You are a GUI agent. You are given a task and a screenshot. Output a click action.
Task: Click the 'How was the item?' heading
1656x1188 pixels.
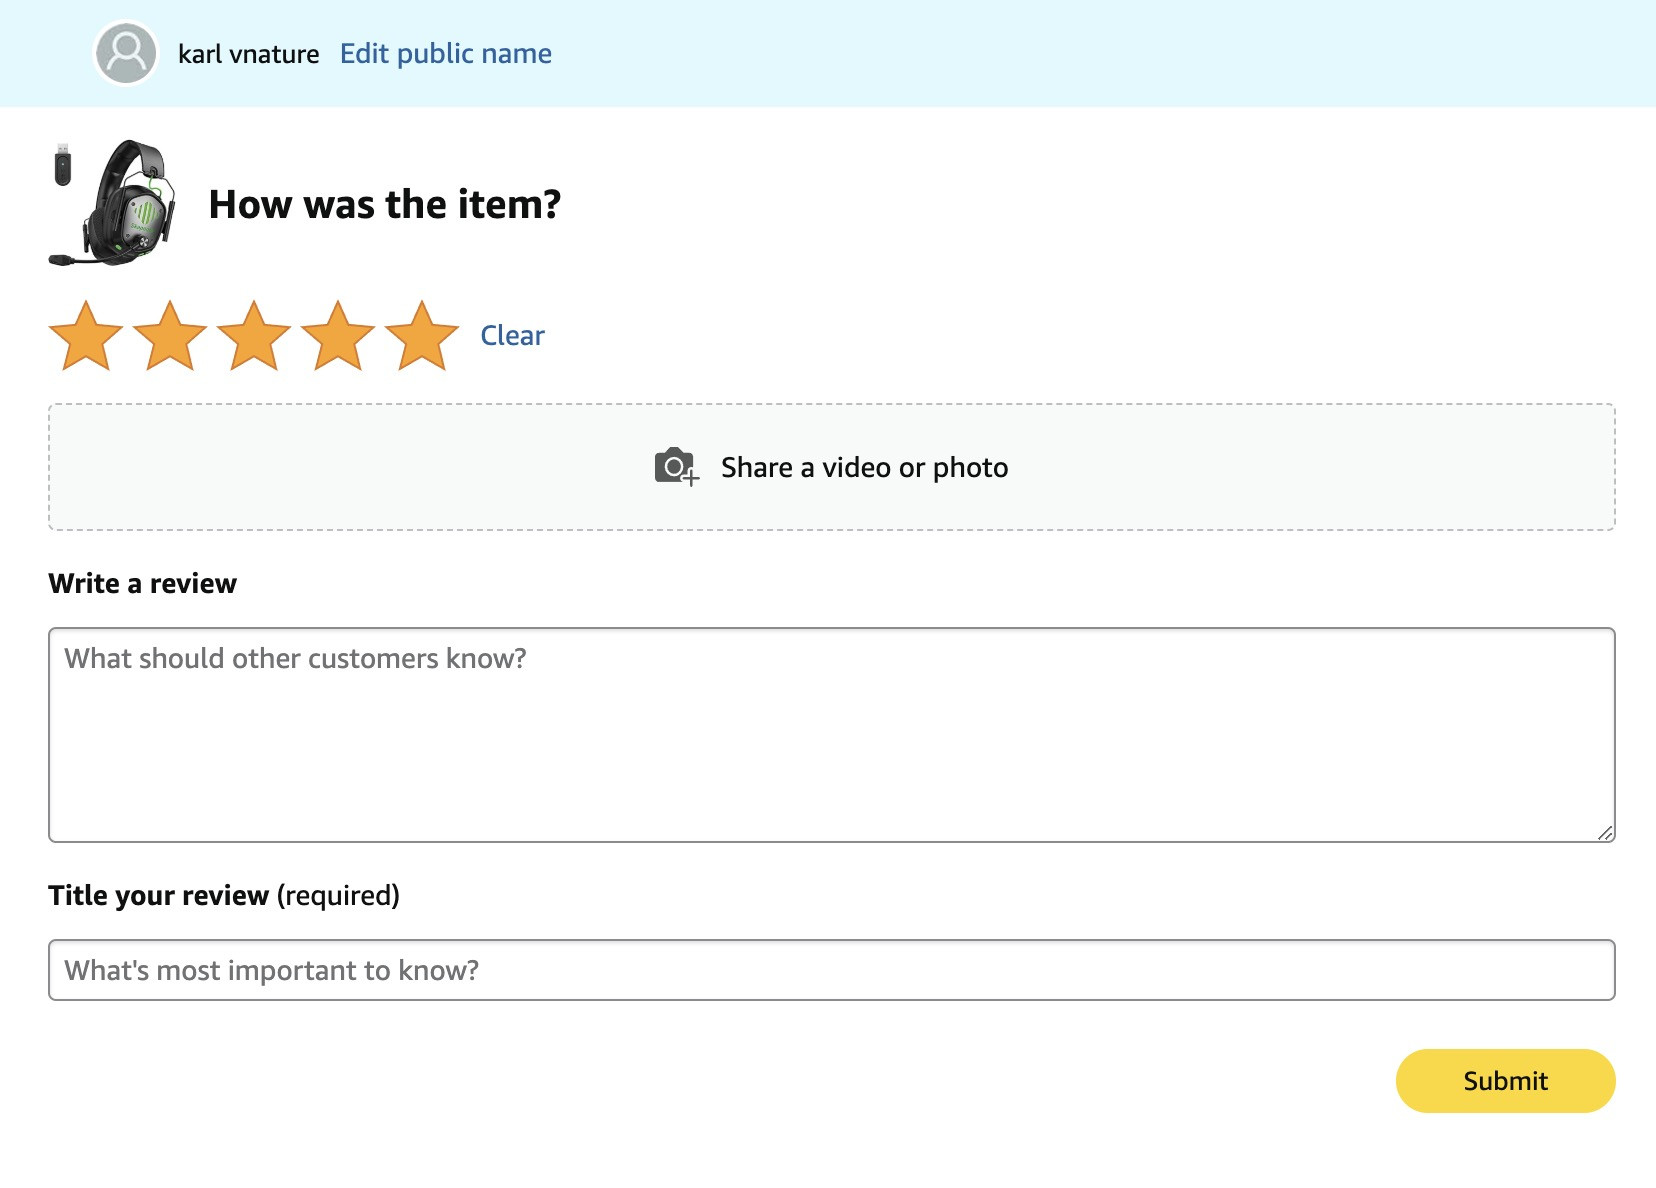[x=385, y=204]
